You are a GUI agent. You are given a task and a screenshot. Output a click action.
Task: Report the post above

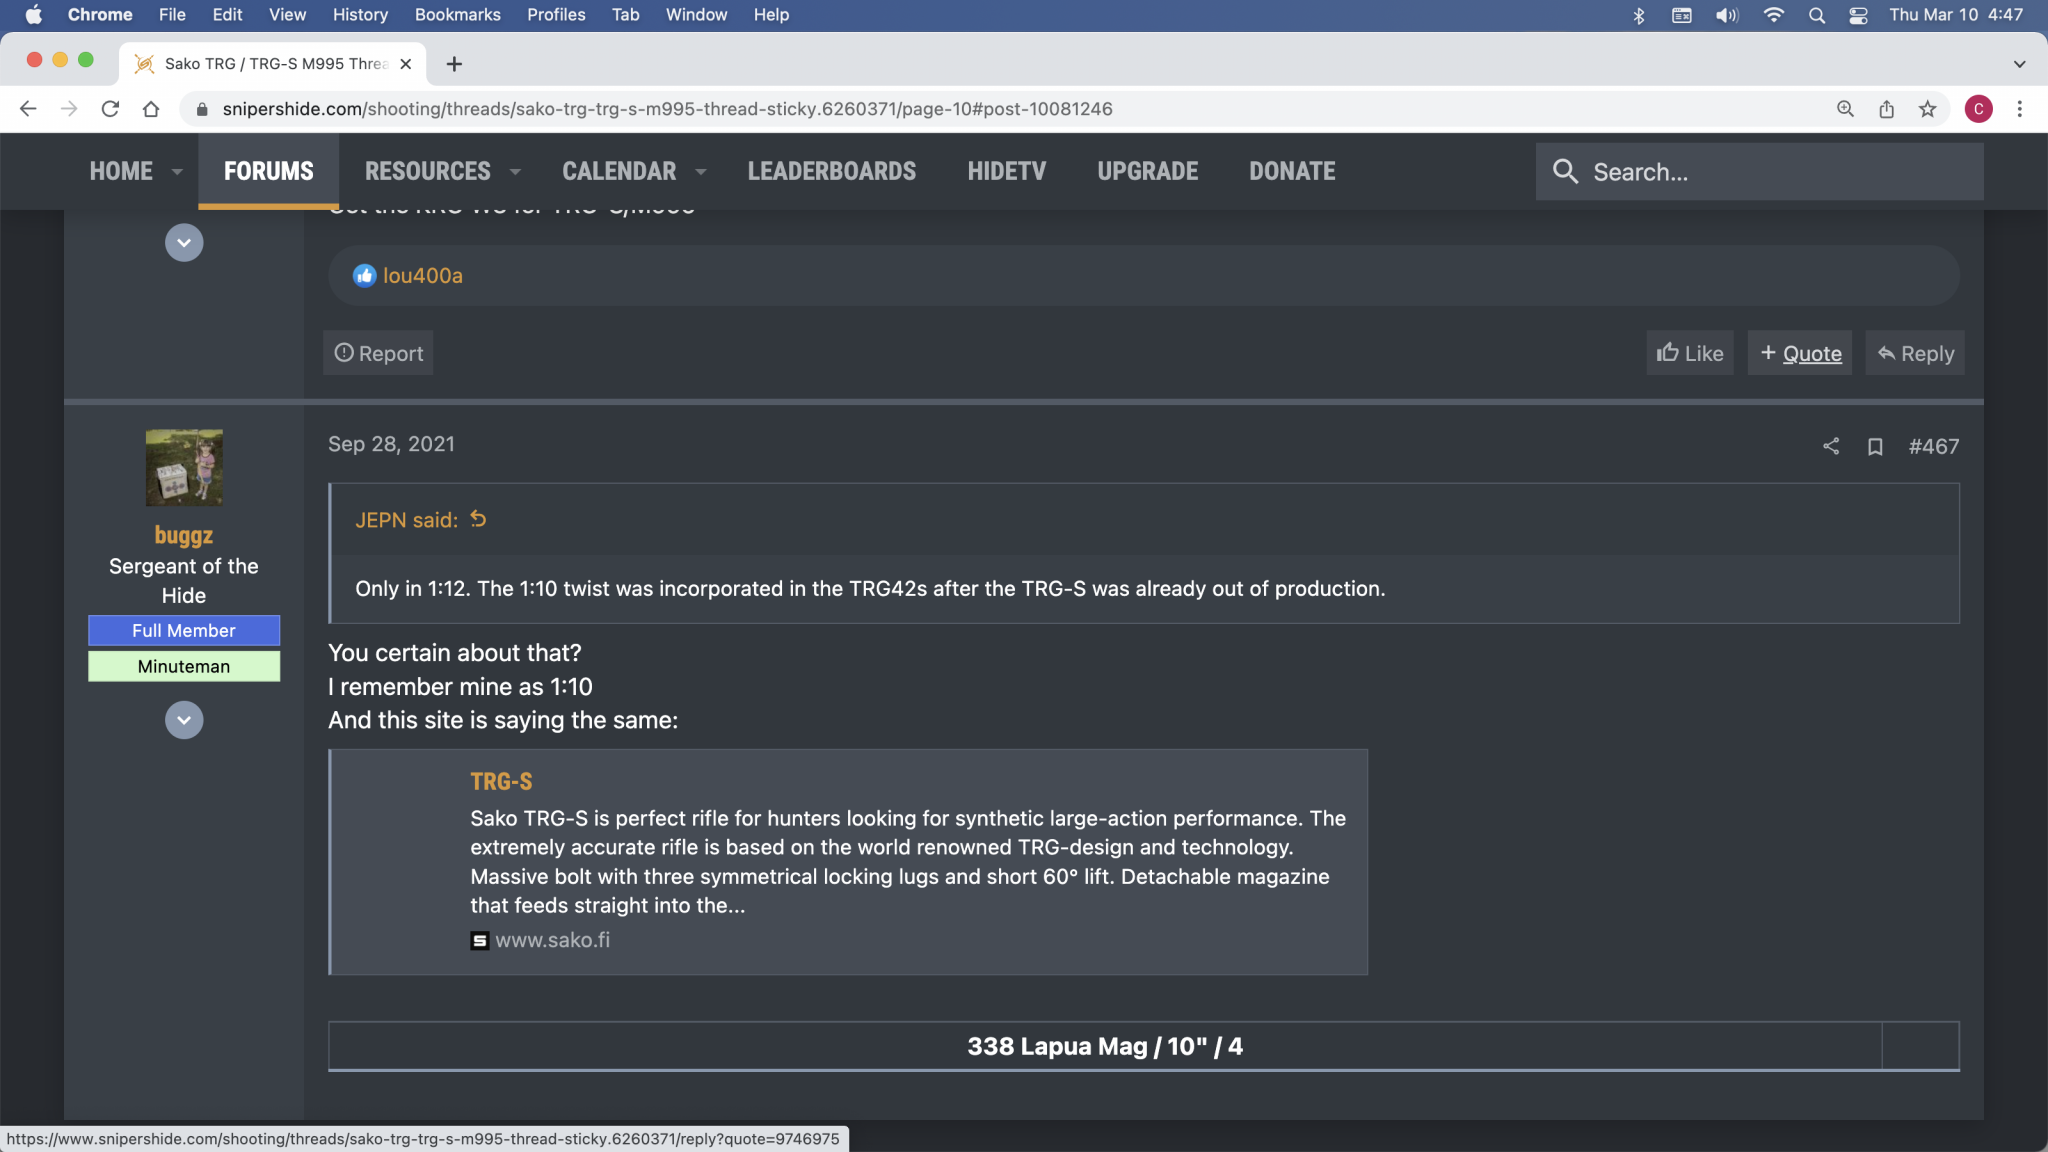click(378, 353)
